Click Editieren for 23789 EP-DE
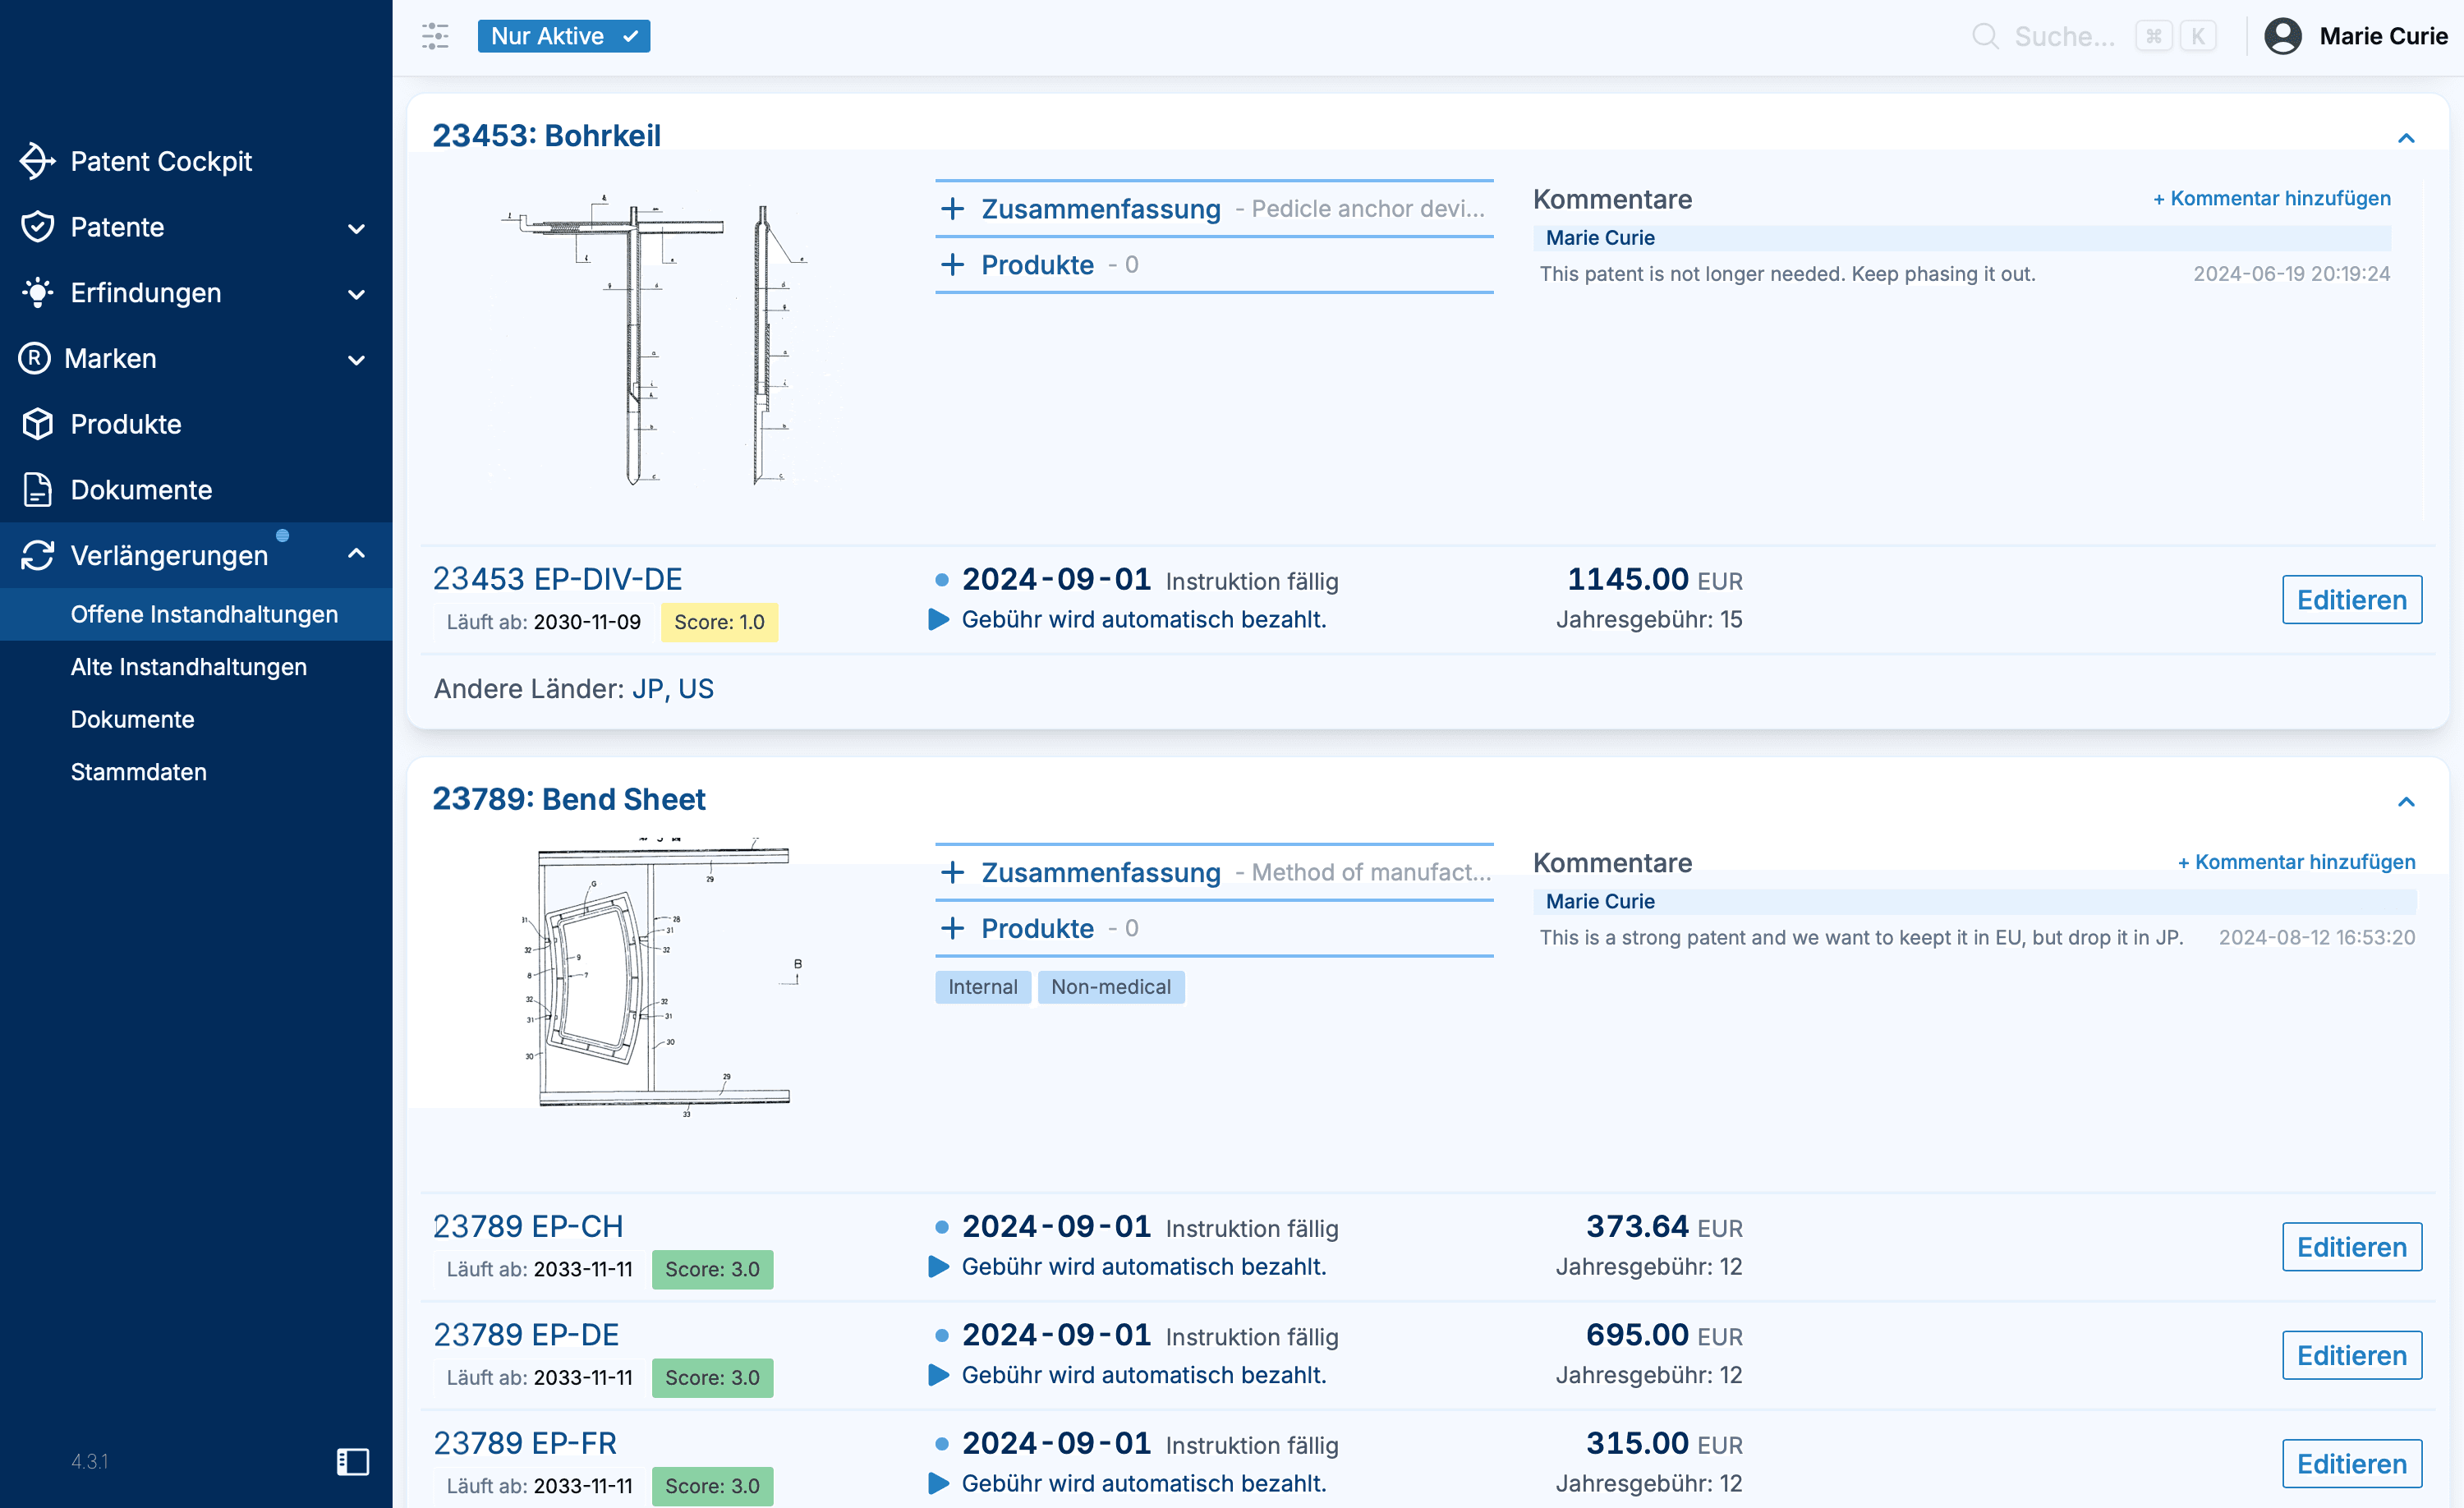2464x1508 pixels. pos(2351,1355)
